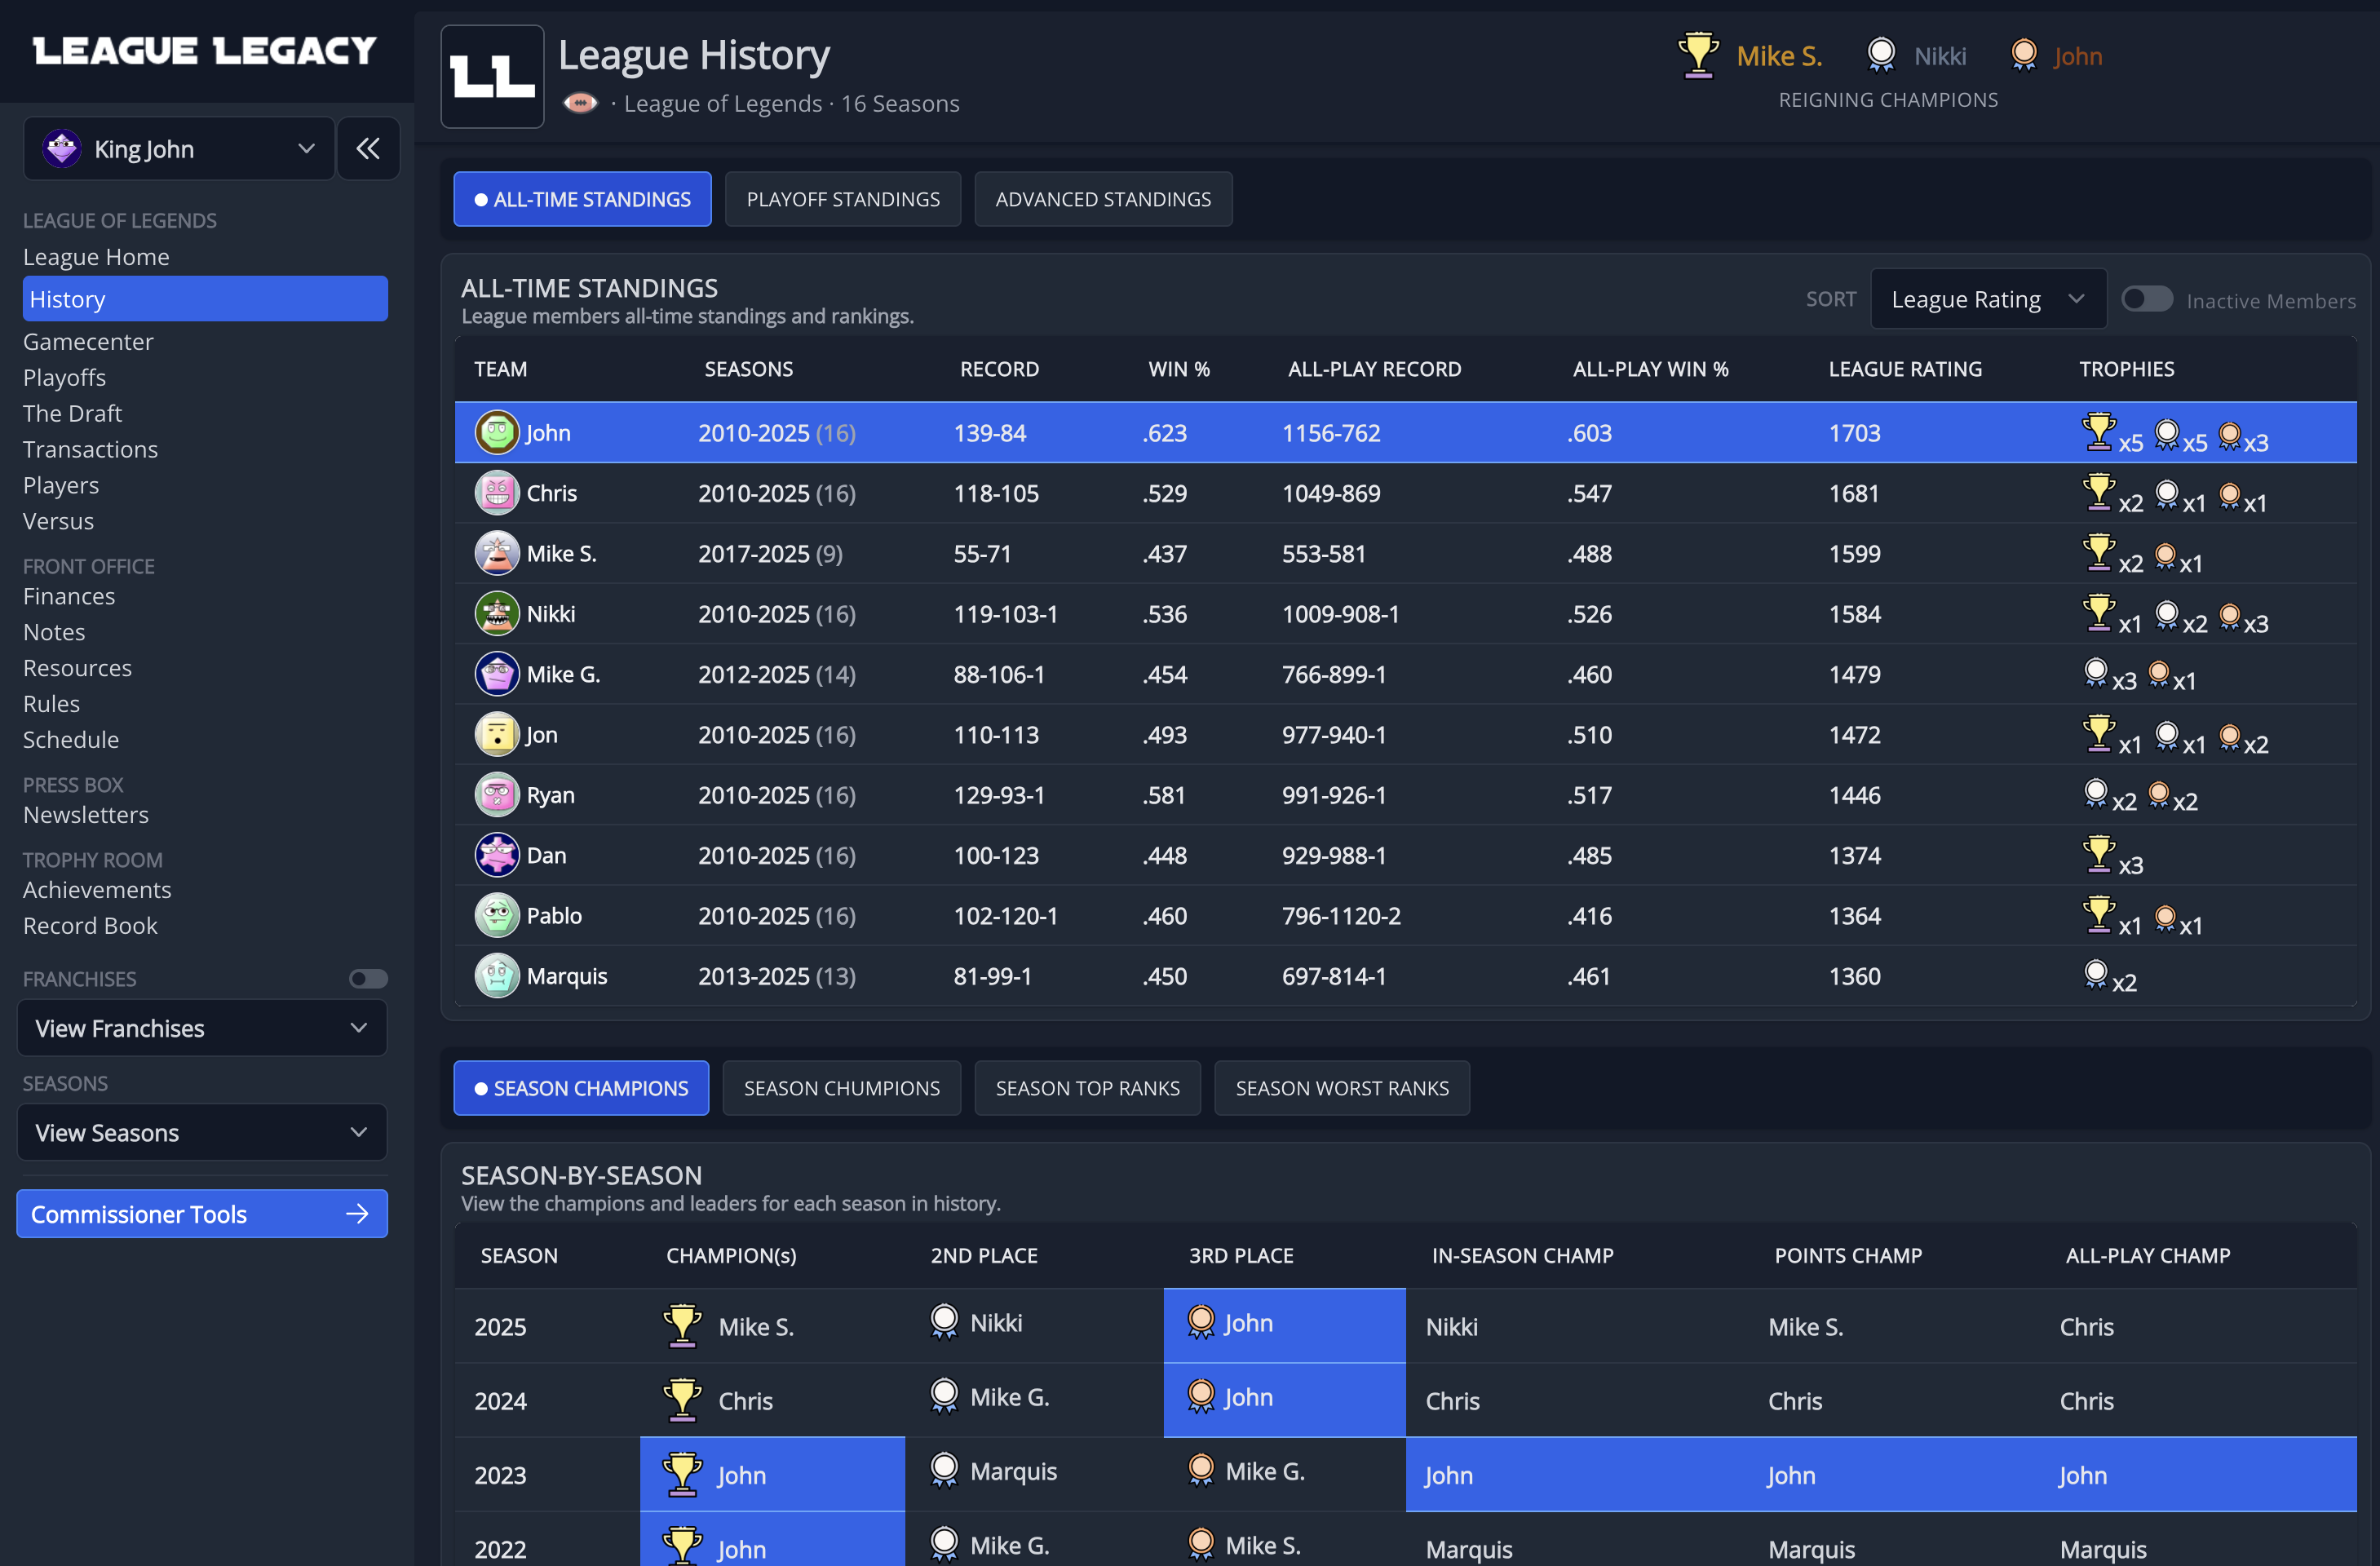Open the History page in sidebar
This screenshot has height=1566, width=2380.
pyautogui.click(x=205, y=299)
